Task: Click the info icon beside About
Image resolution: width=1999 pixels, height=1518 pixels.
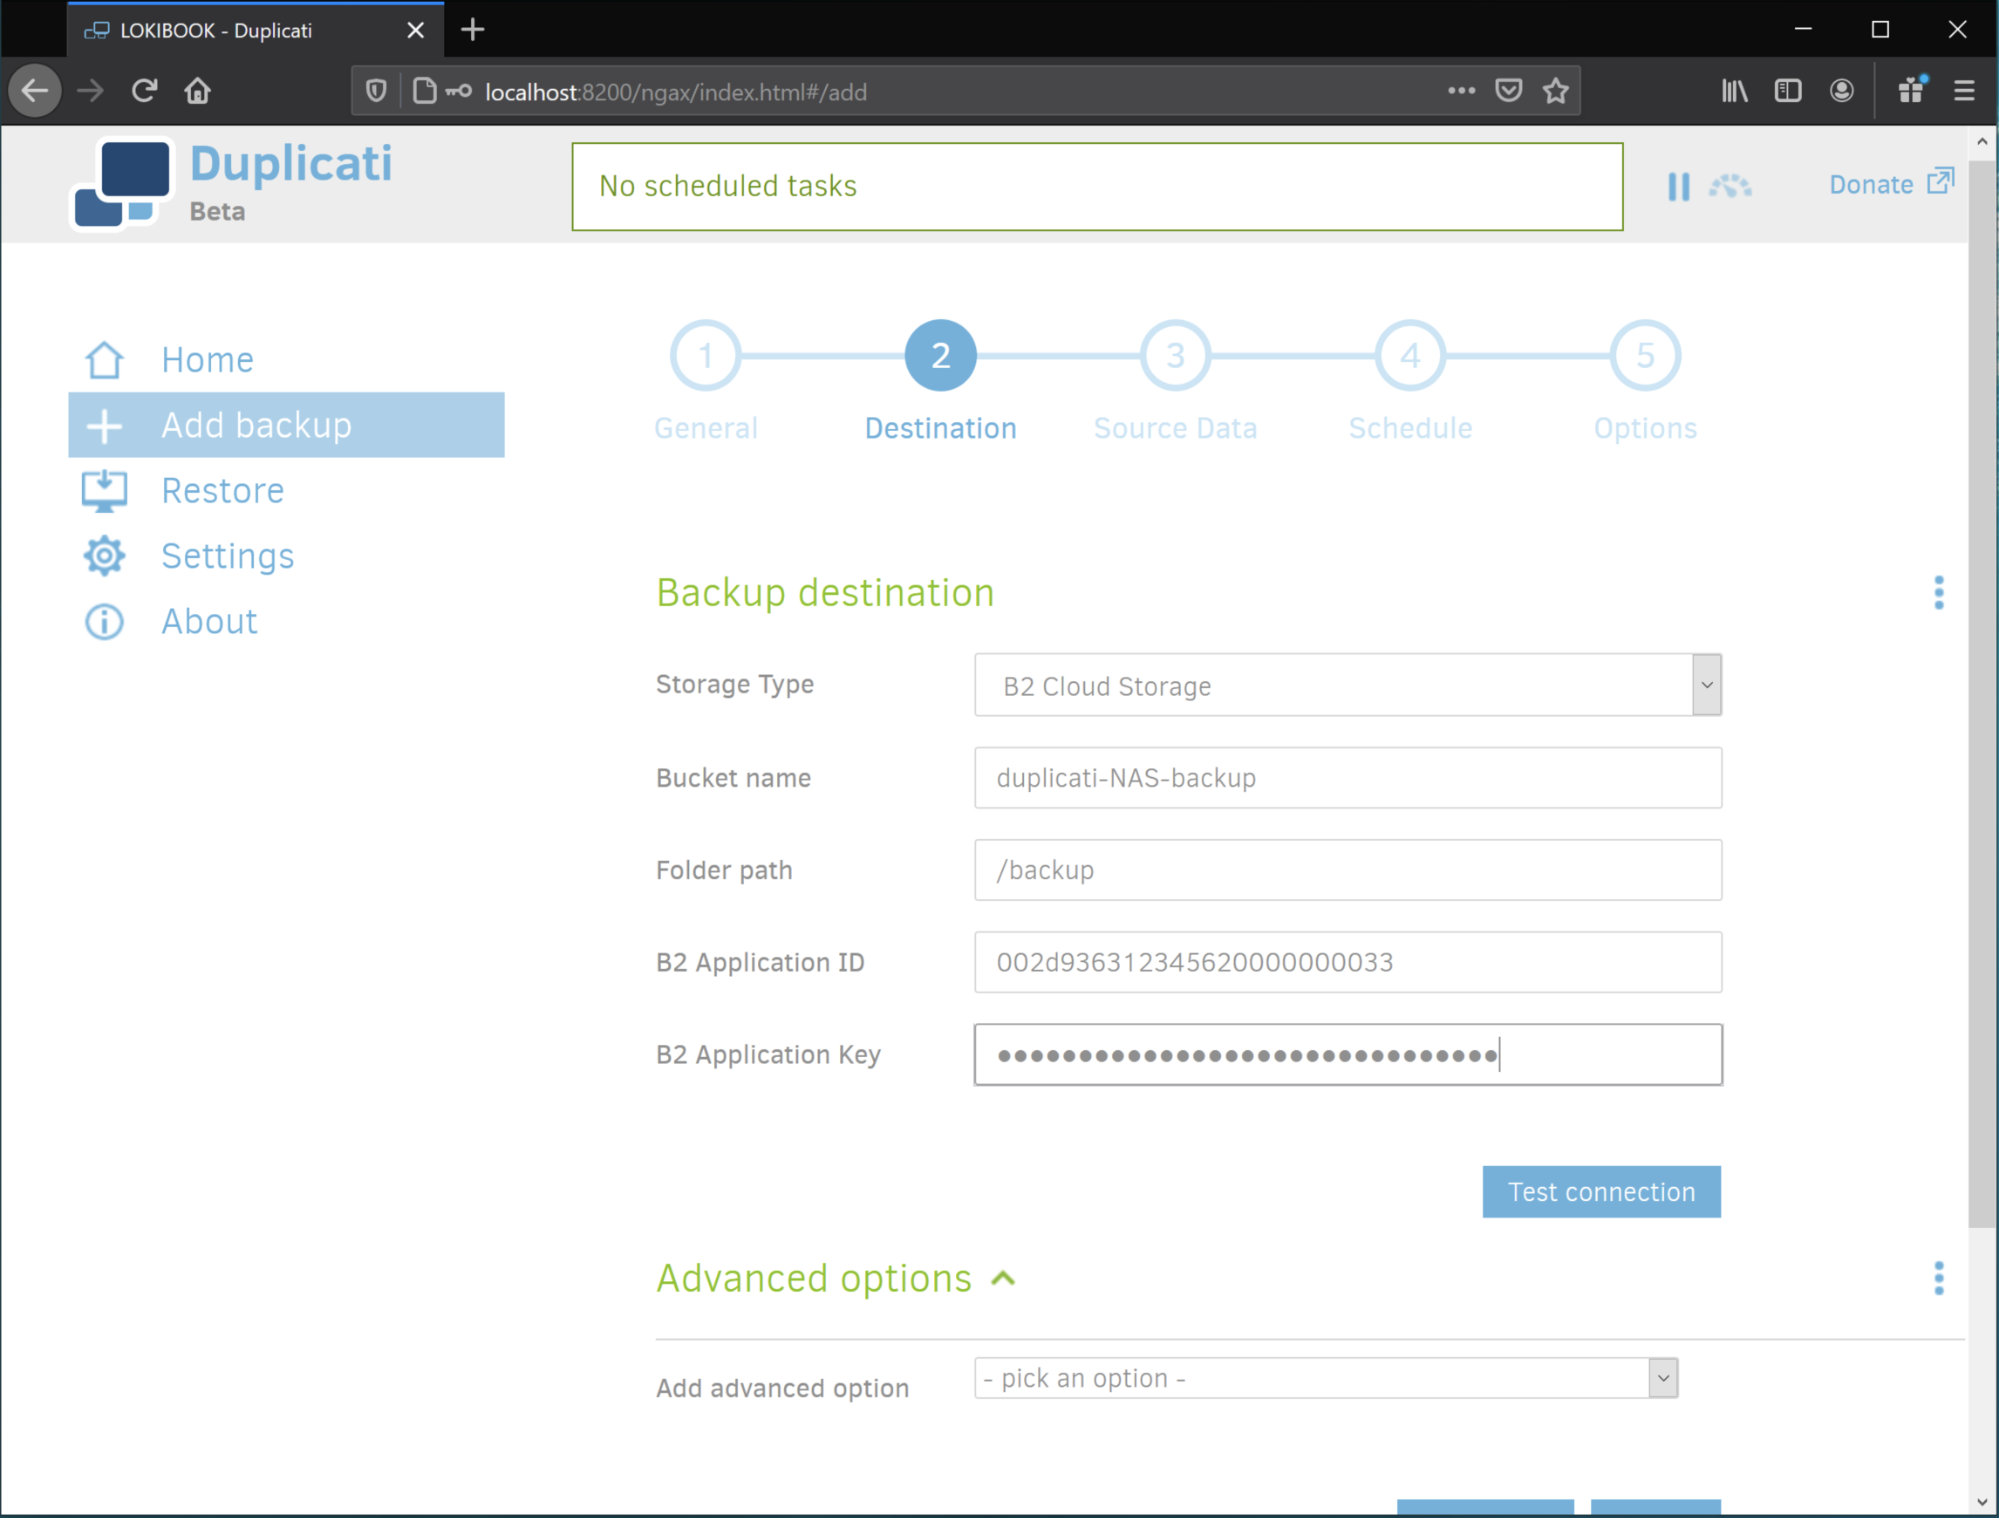Action: (x=104, y=621)
